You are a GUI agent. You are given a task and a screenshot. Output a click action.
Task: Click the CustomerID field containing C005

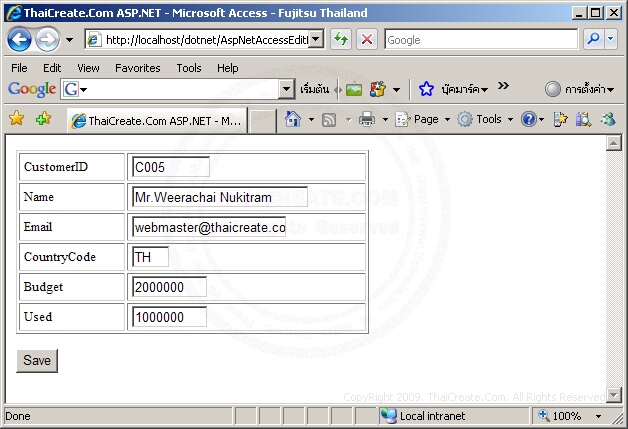tap(171, 167)
